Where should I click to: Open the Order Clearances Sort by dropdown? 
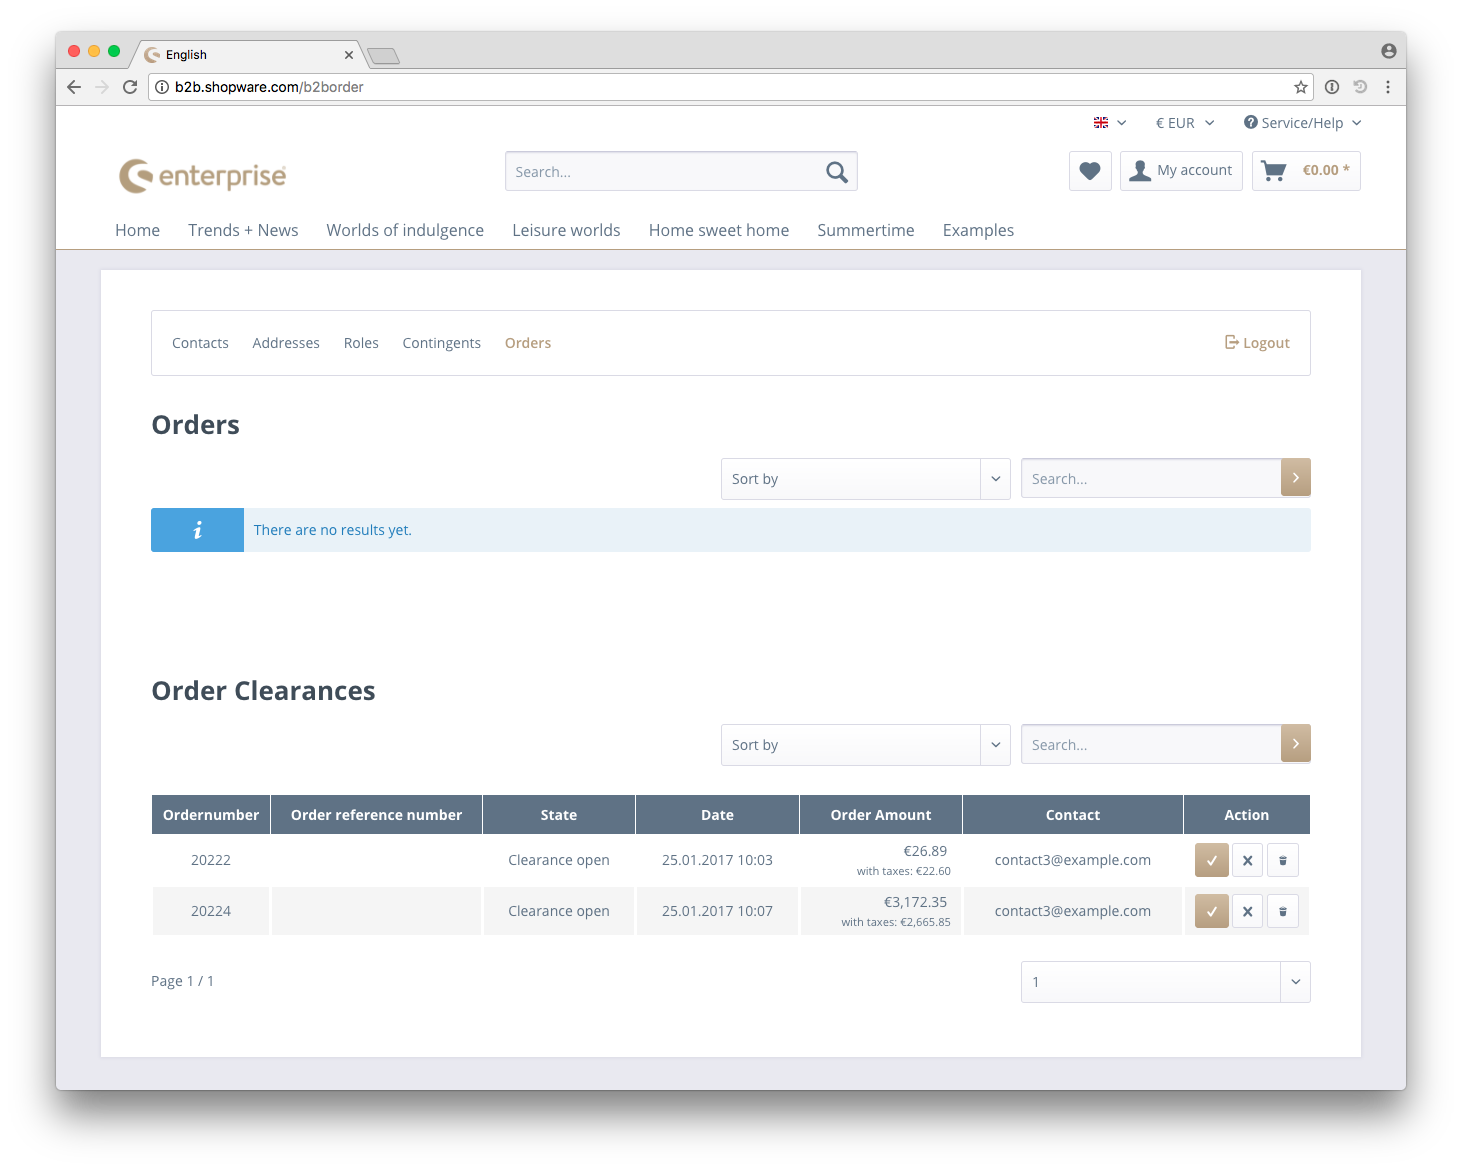click(x=865, y=745)
